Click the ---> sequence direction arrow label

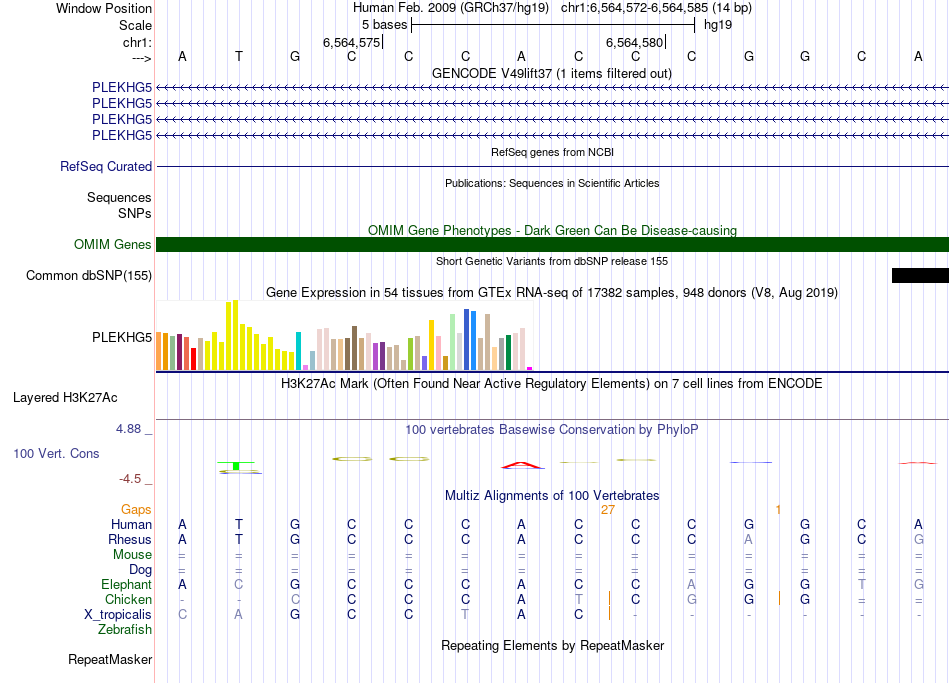point(141,58)
